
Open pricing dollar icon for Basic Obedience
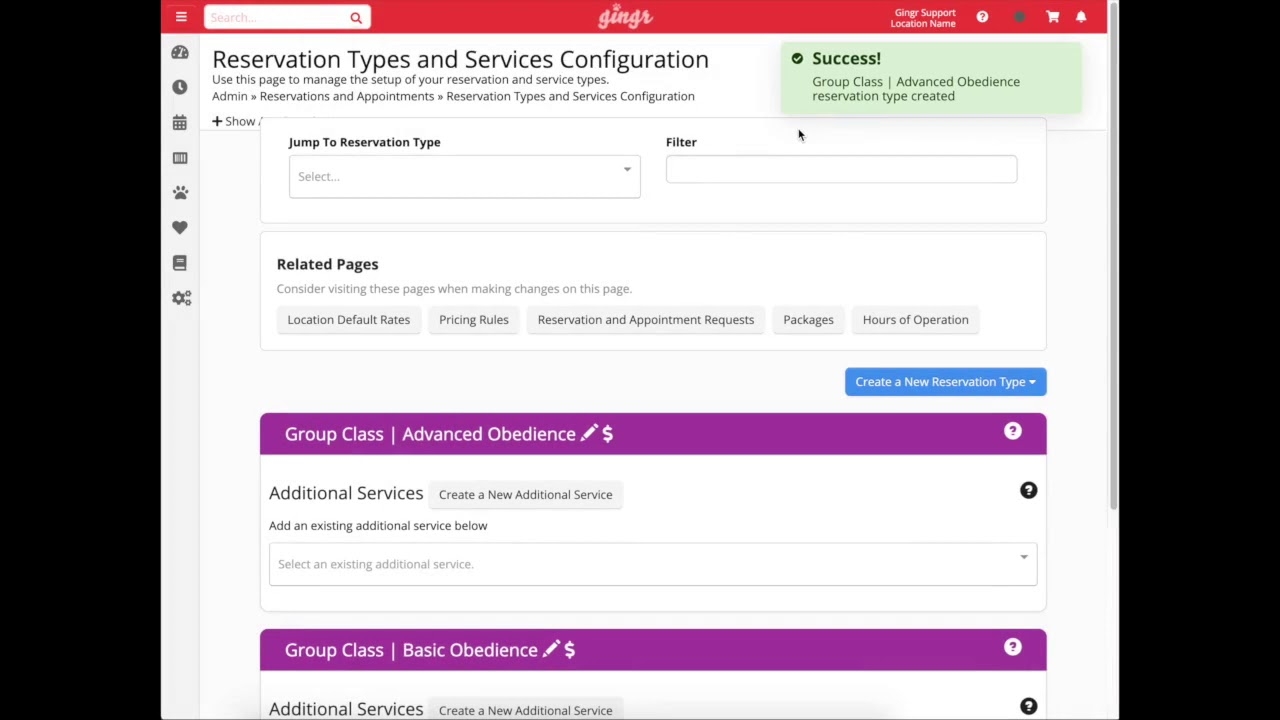click(569, 650)
